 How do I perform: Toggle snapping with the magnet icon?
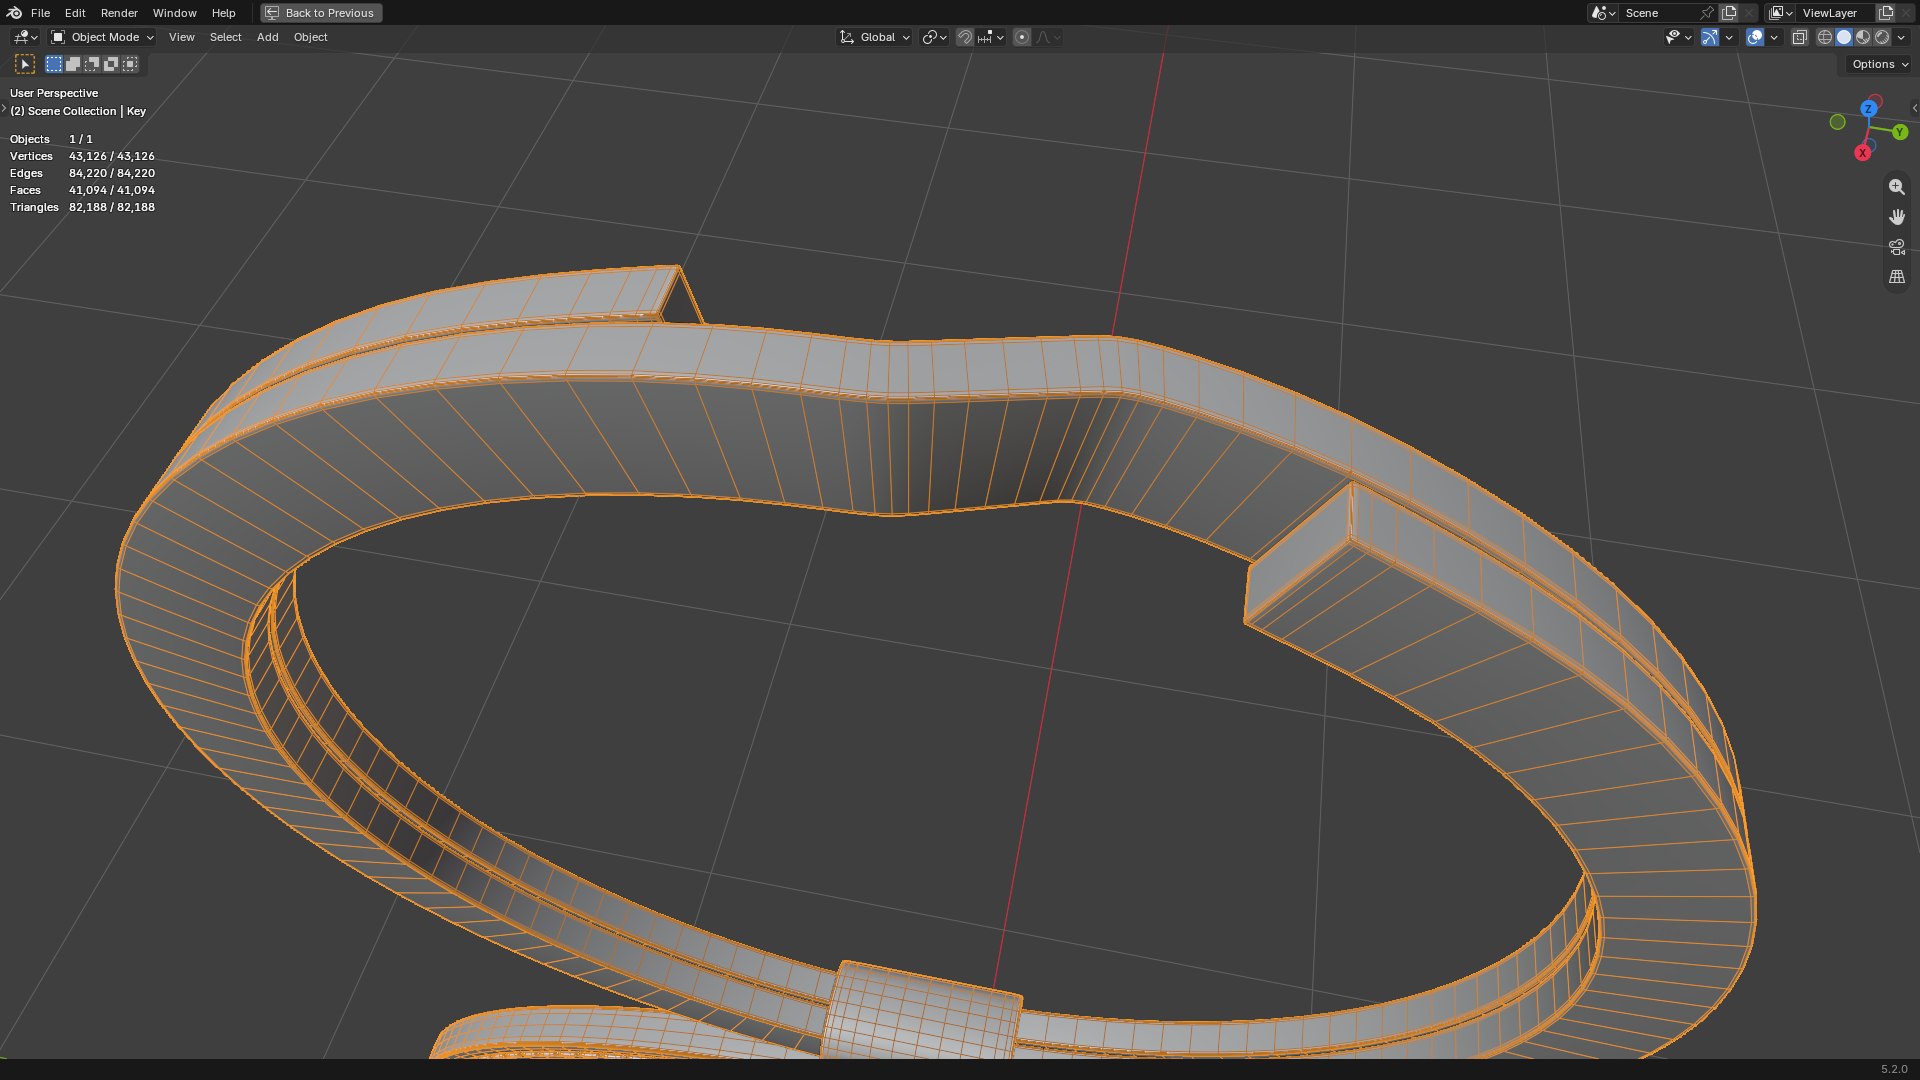[964, 37]
